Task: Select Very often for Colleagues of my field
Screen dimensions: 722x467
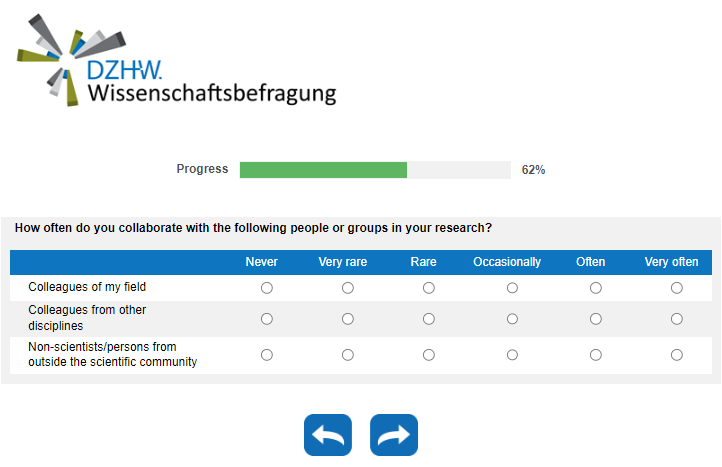Action: click(677, 288)
